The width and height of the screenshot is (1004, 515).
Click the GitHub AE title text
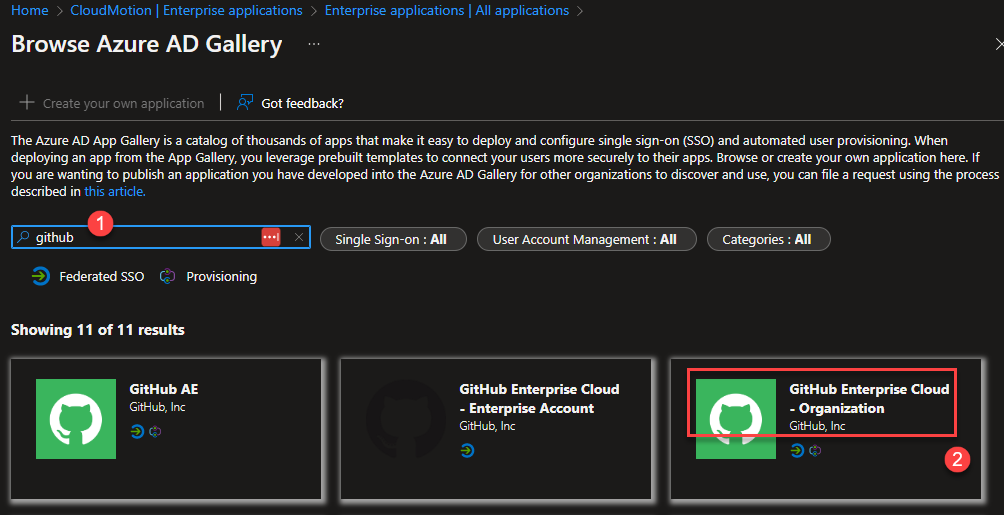tap(164, 389)
